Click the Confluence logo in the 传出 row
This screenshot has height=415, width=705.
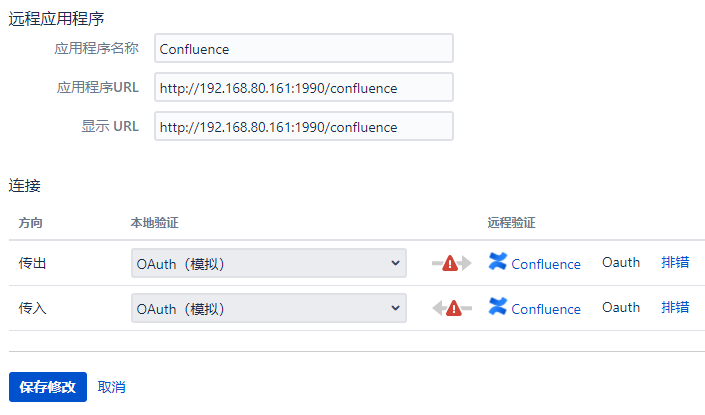coord(498,262)
